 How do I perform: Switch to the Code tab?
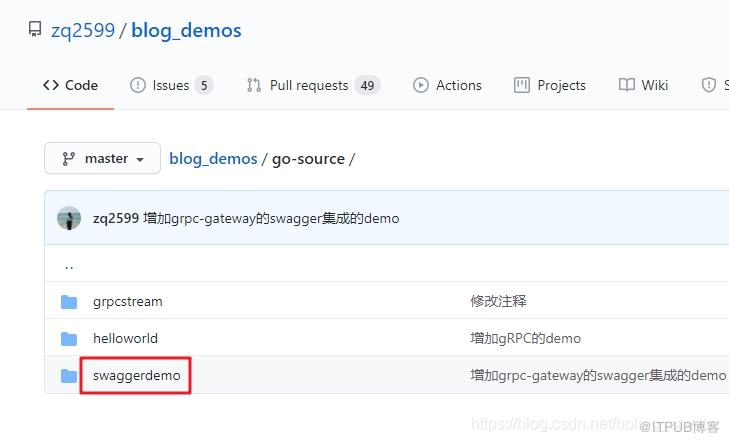pos(70,86)
